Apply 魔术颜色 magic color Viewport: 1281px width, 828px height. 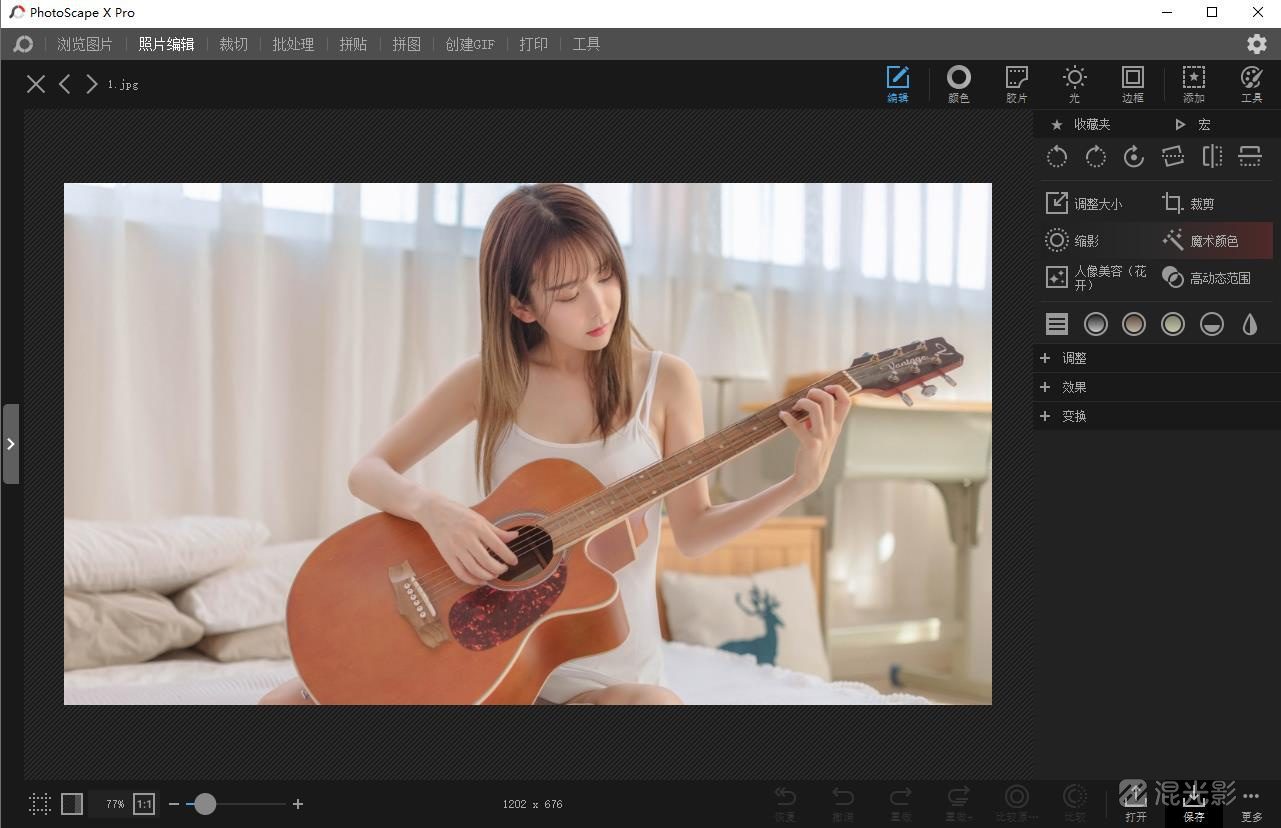pyautogui.click(x=1214, y=241)
